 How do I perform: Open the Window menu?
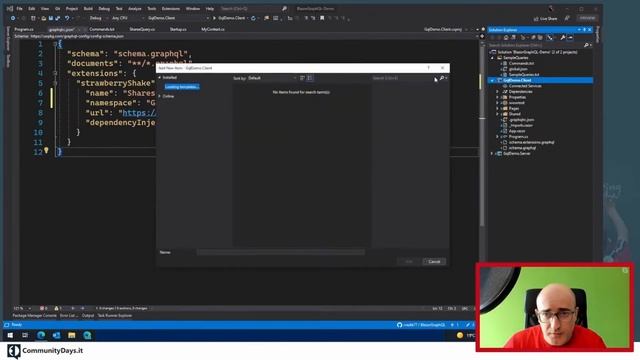point(193,9)
